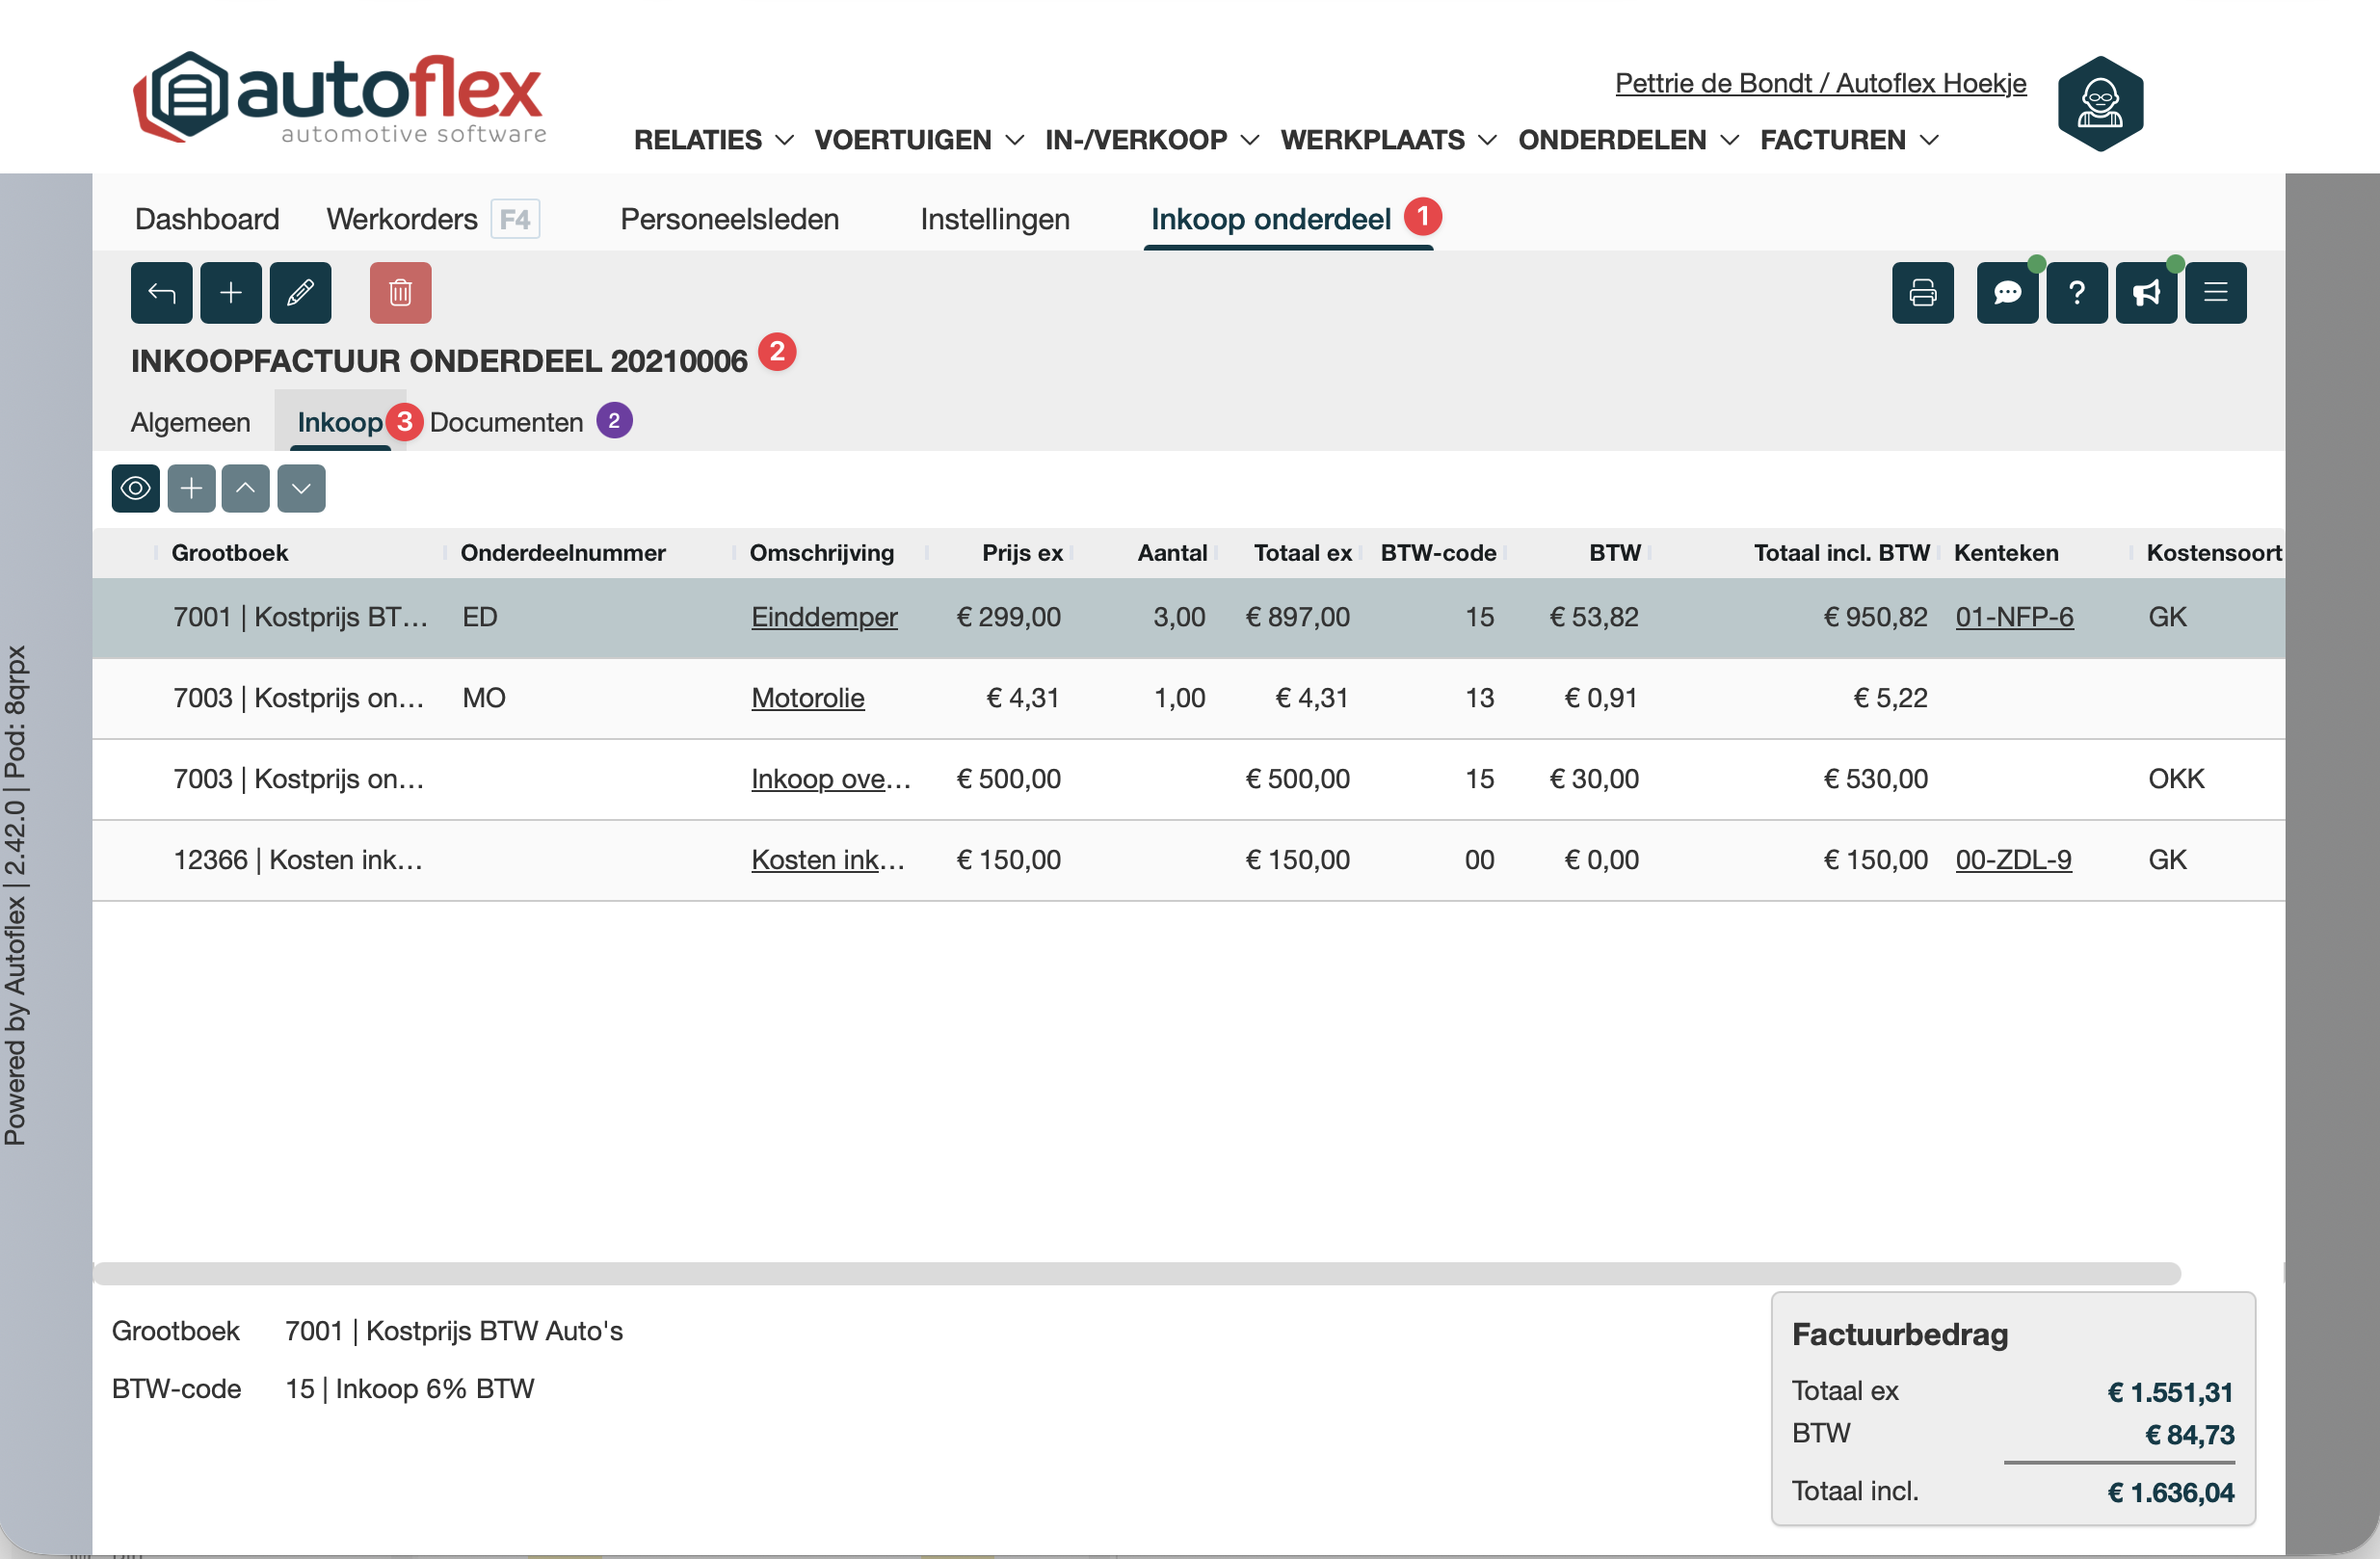Image resolution: width=2380 pixels, height=1559 pixels.
Task: Click the 15 | Inkoop 6% BTW value
Action: point(410,1389)
